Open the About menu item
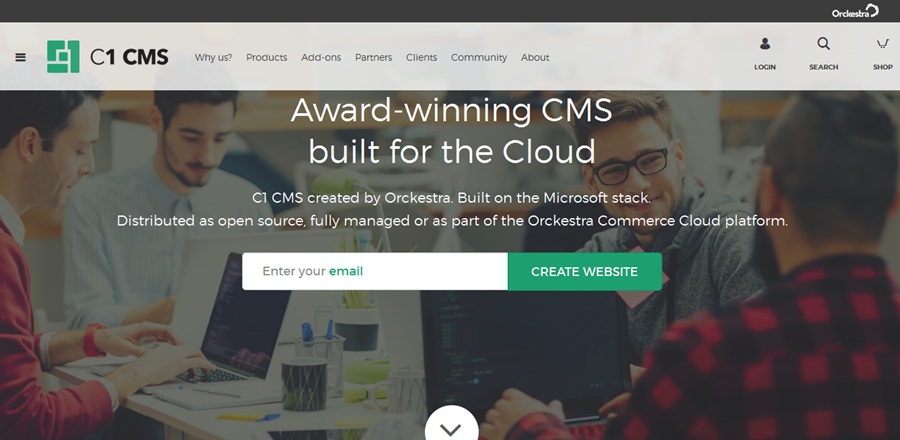Viewport: 900px width, 440px height. coord(535,57)
